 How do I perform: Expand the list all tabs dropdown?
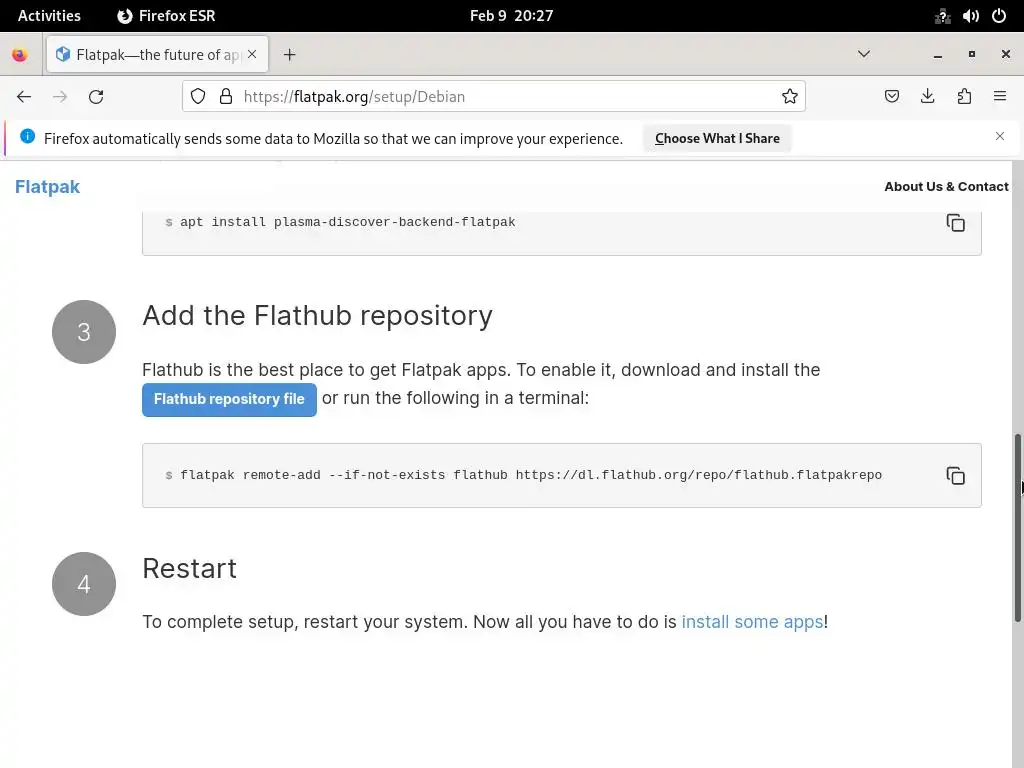(x=864, y=54)
